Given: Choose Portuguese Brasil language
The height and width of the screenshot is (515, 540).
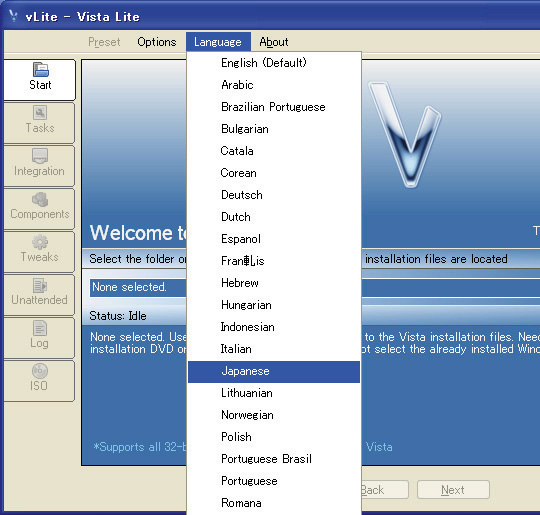Looking at the screenshot, I should 274,459.
